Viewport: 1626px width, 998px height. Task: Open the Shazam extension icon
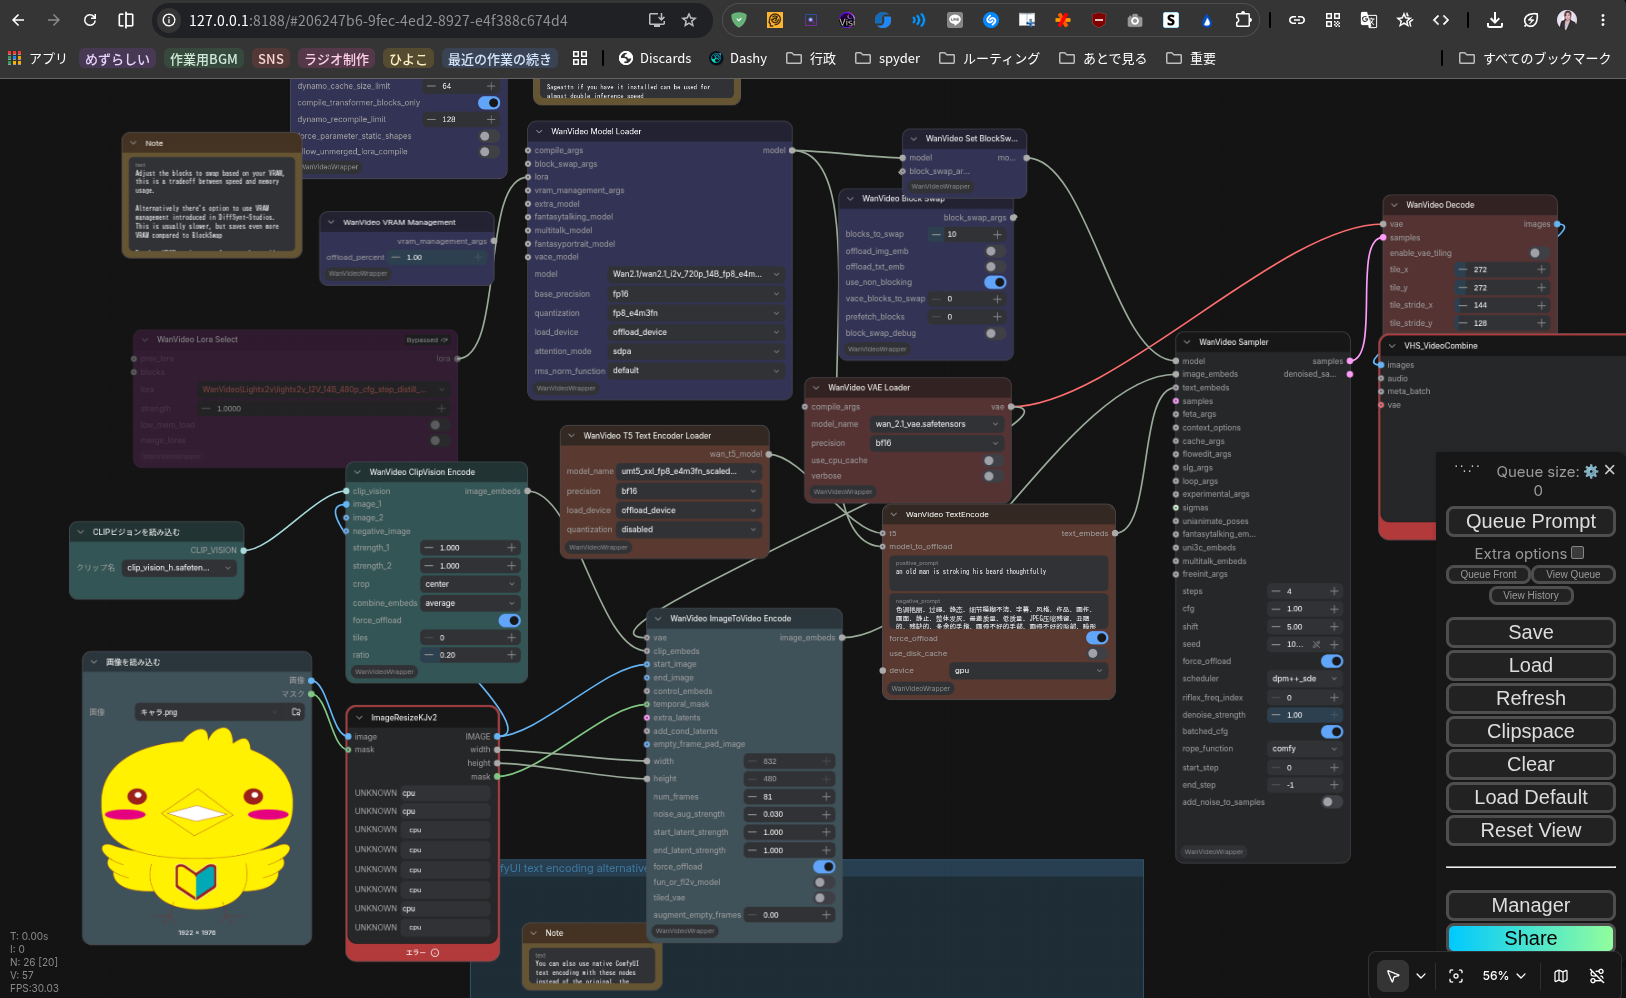(991, 20)
